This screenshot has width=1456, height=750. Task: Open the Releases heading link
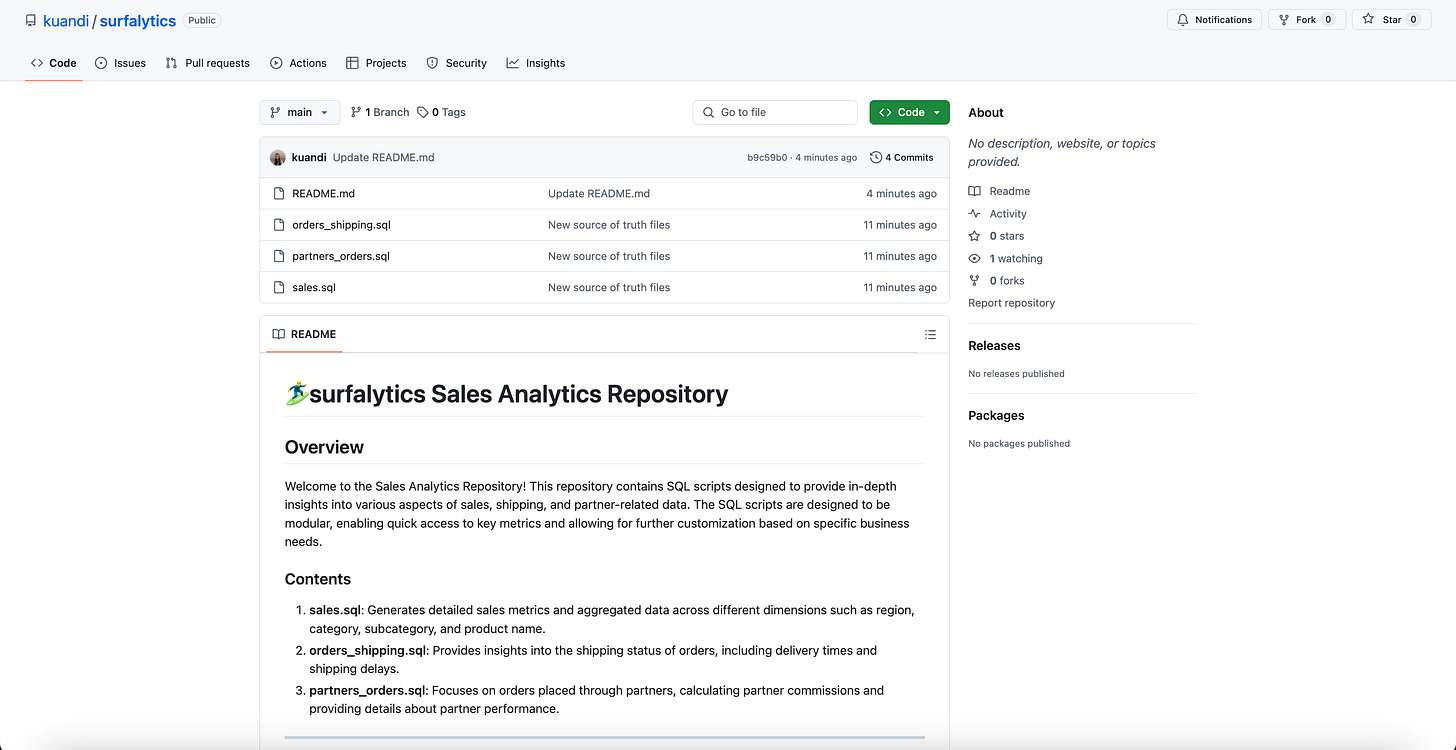point(994,346)
